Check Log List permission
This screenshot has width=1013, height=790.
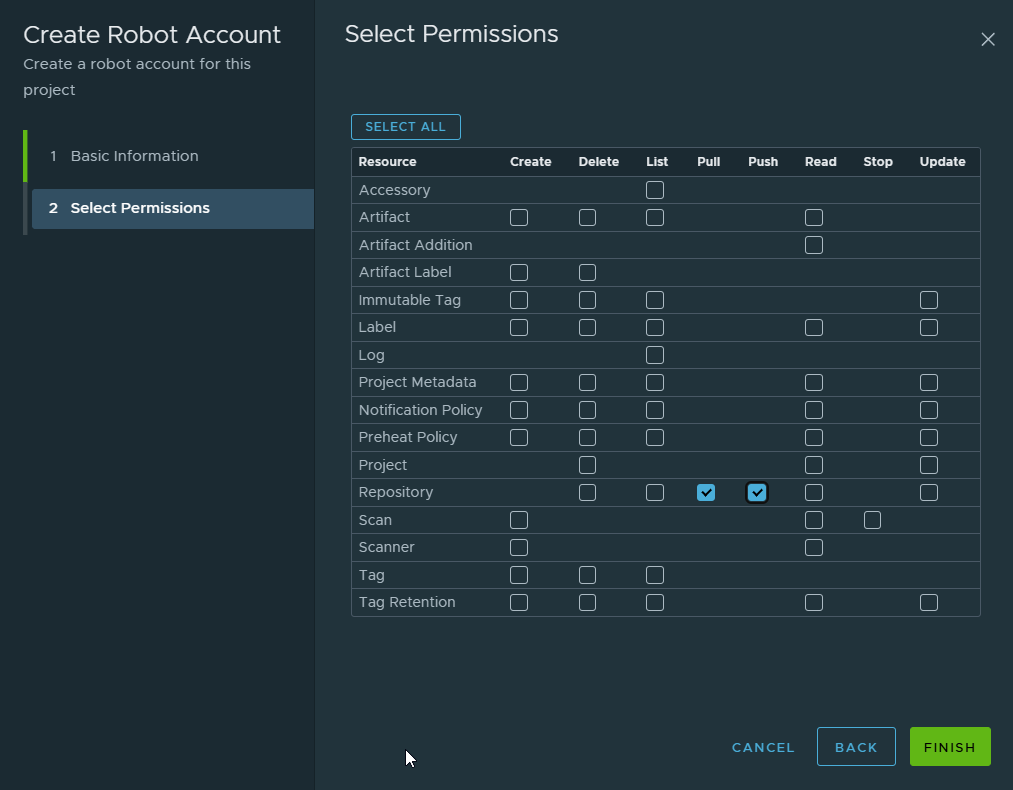[x=655, y=355]
